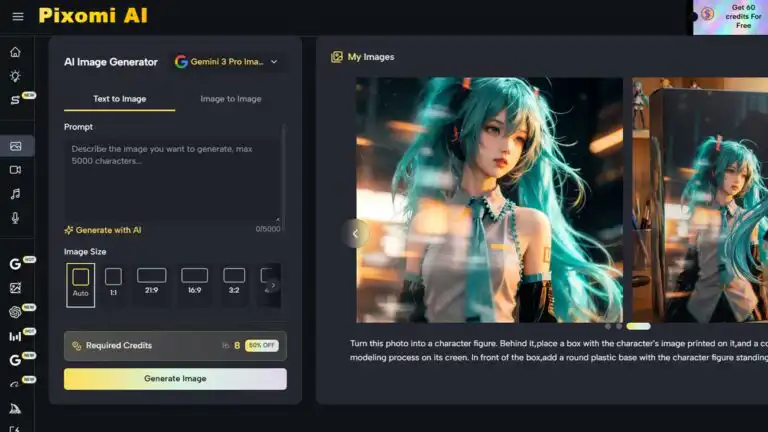Open the bars waveform sidebar icon marked HOT
Image resolution: width=768 pixels, height=432 pixels.
(15, 336)
